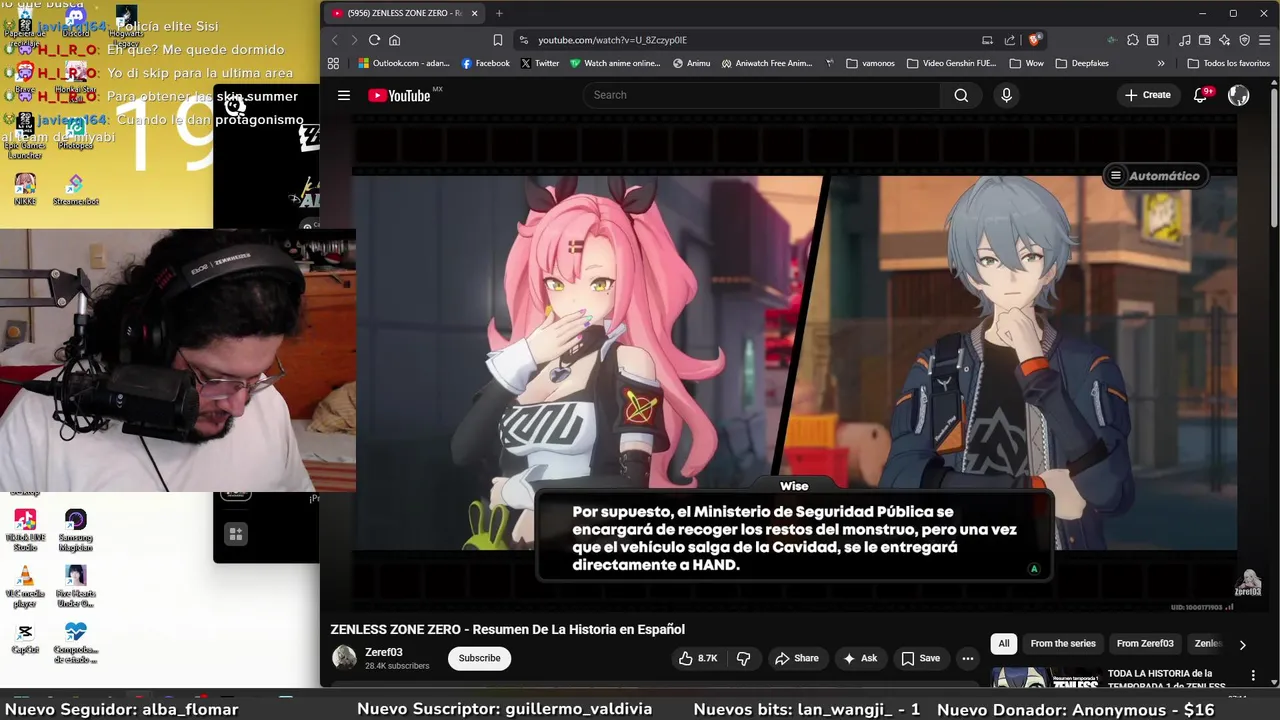This screenshot has height=720, width=1280.
Task: Bookmark this page with bookmark icon
Action: 497,40
